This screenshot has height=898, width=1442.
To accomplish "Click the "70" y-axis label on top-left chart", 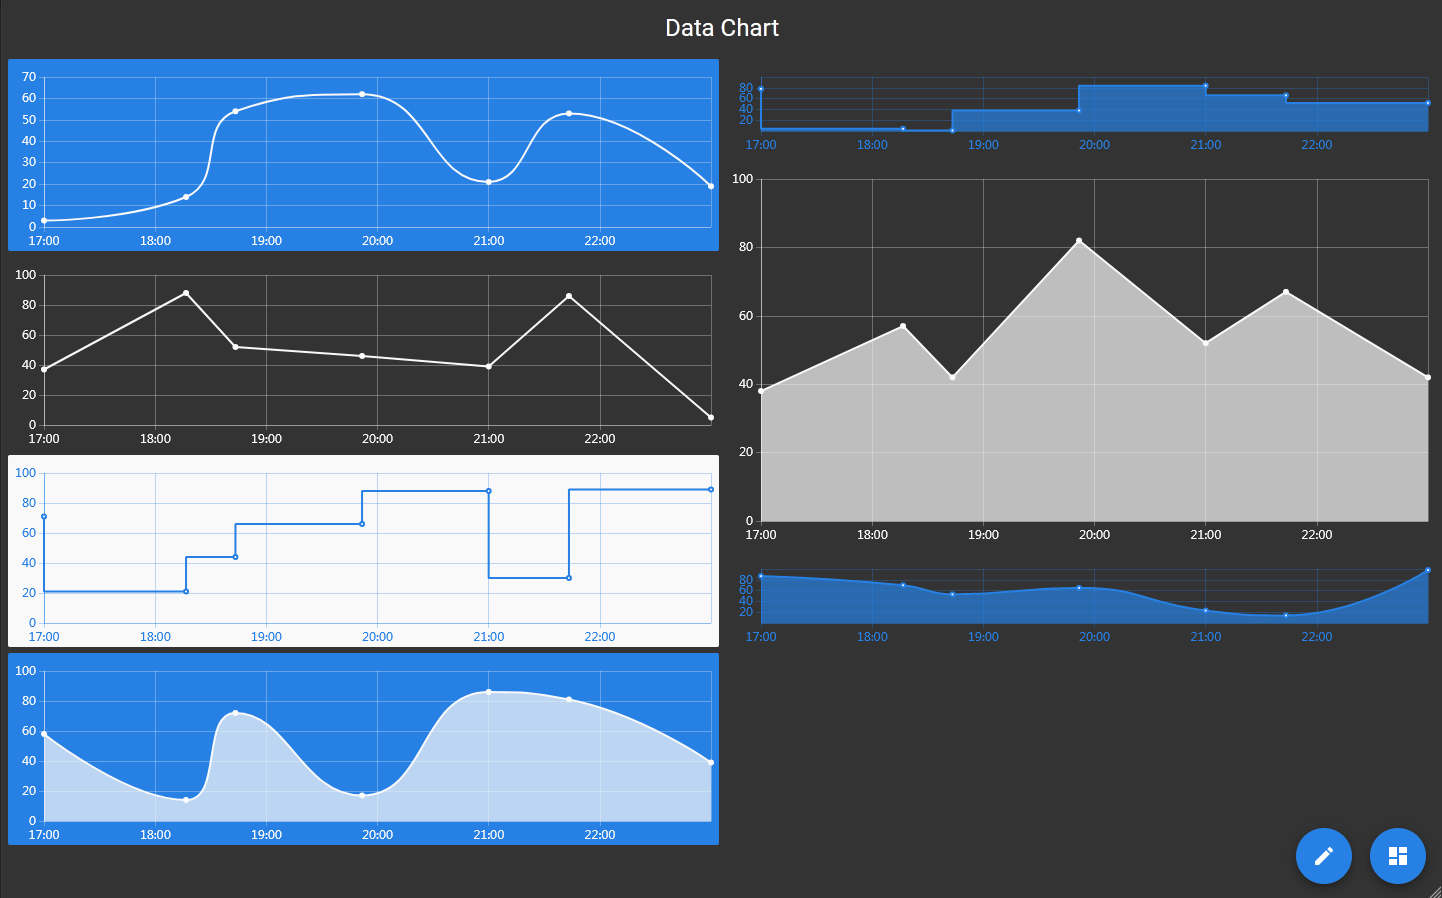I will [x=29, y=77].
